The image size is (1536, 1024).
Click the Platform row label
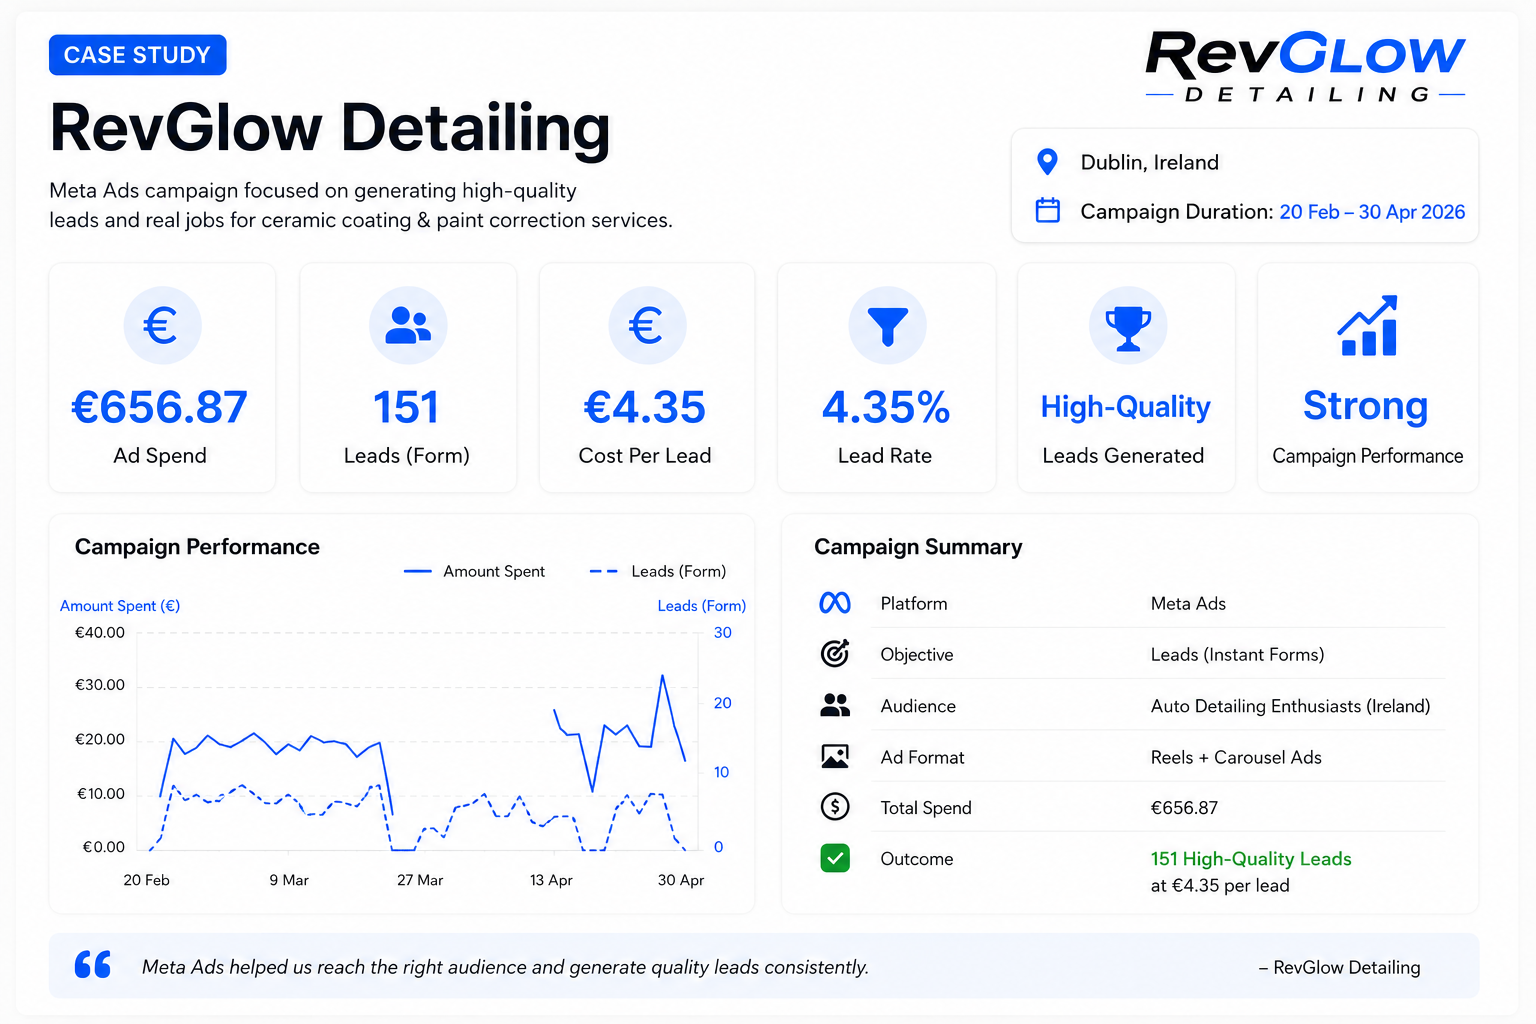click(x=914, y=604)
